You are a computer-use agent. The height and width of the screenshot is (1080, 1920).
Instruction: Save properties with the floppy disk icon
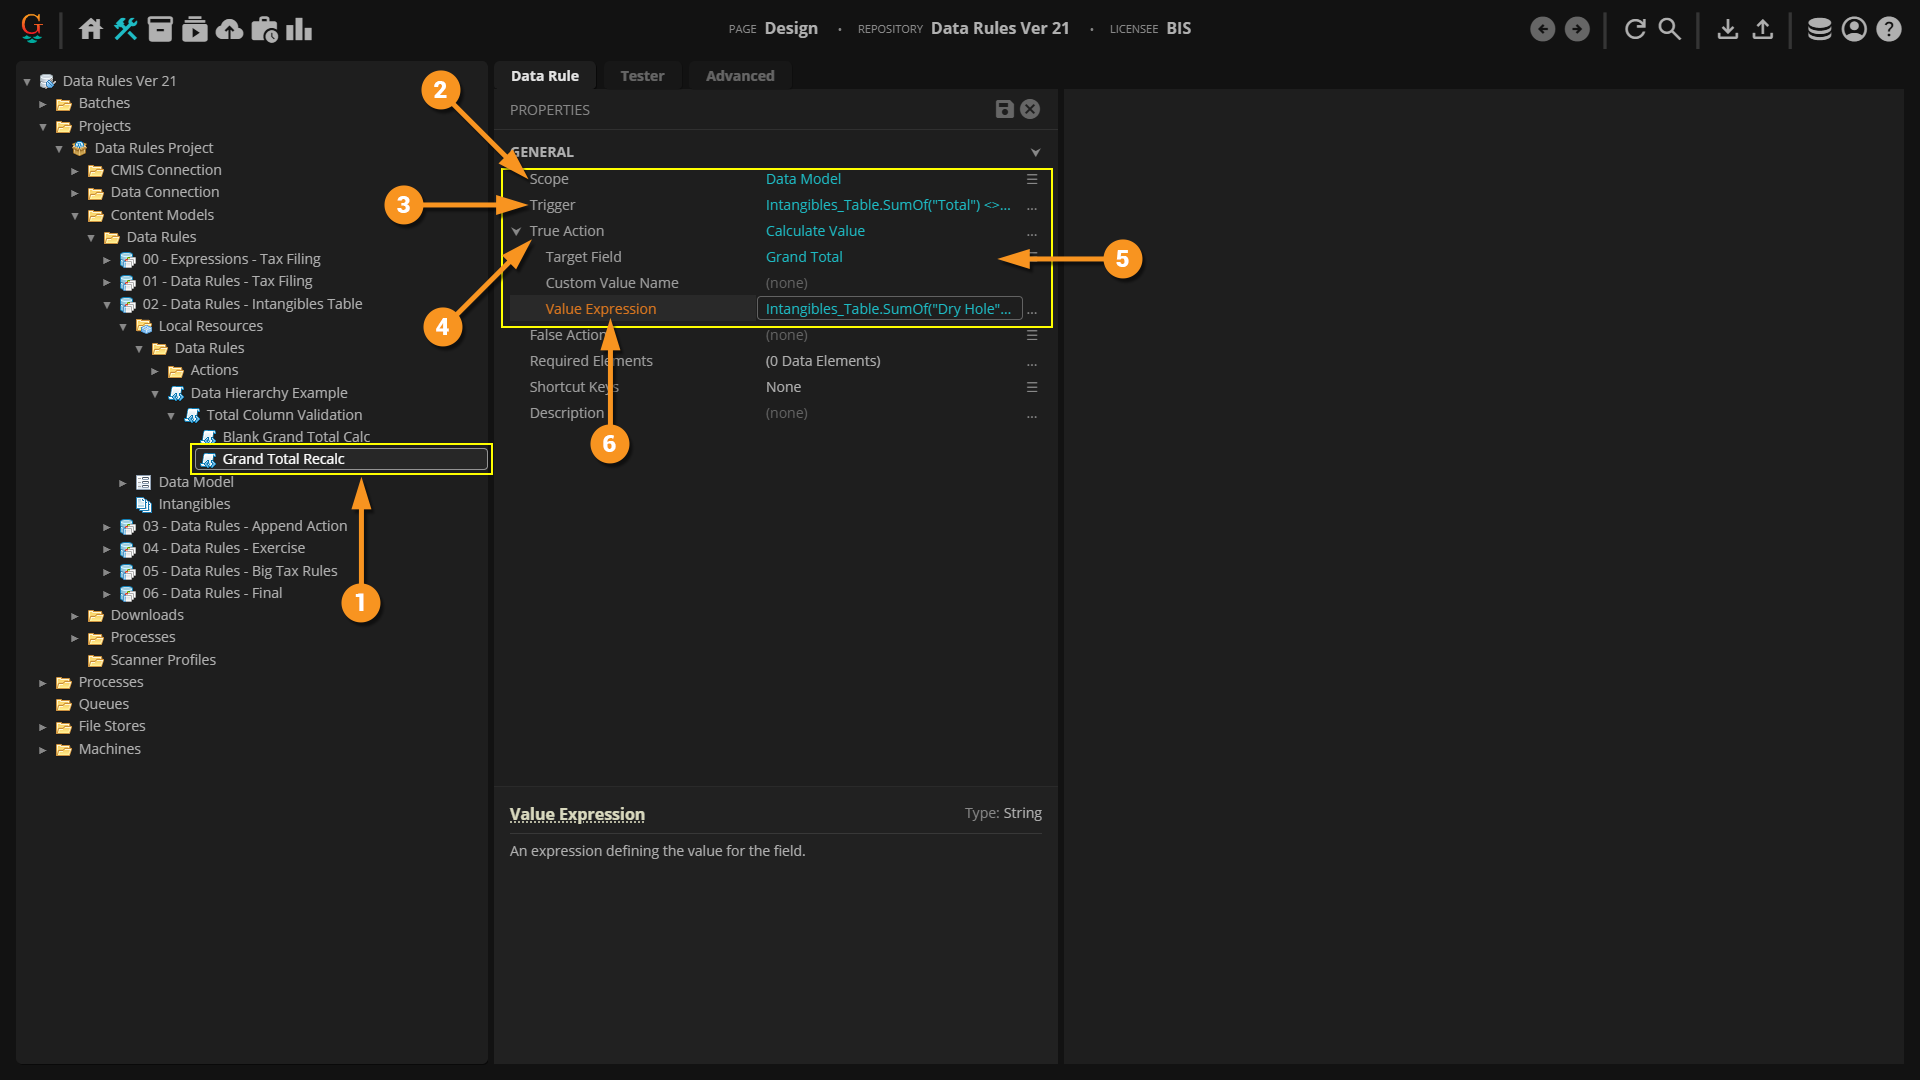1004,109
